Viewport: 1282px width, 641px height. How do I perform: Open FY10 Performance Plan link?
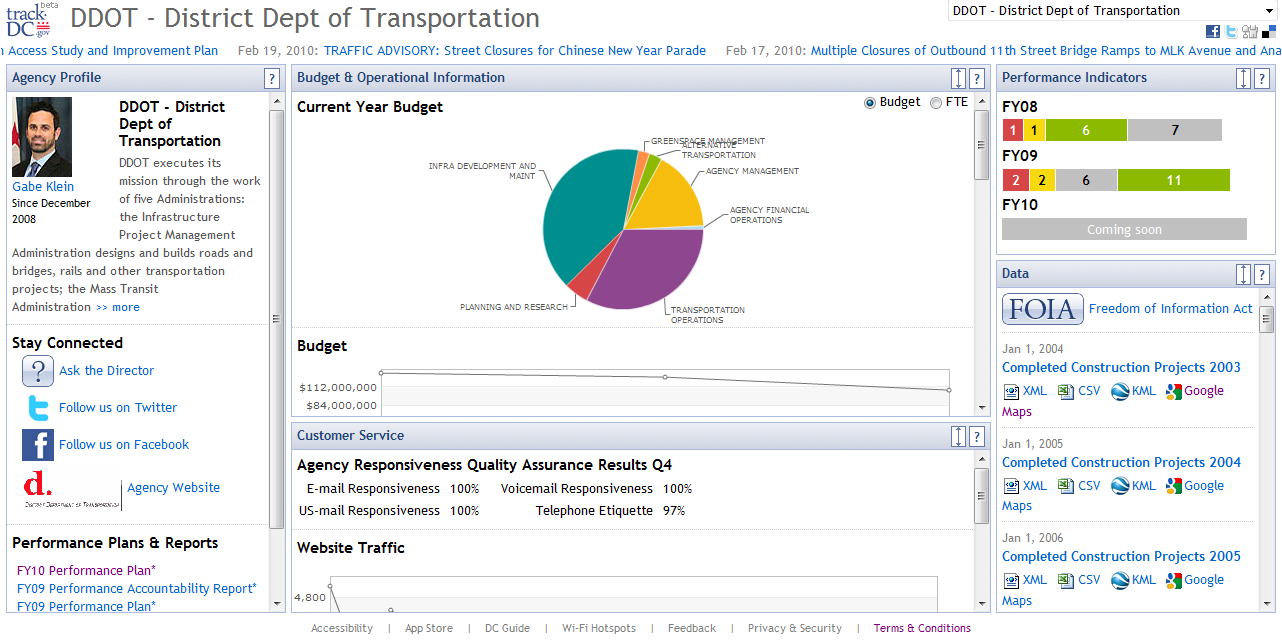86,571
